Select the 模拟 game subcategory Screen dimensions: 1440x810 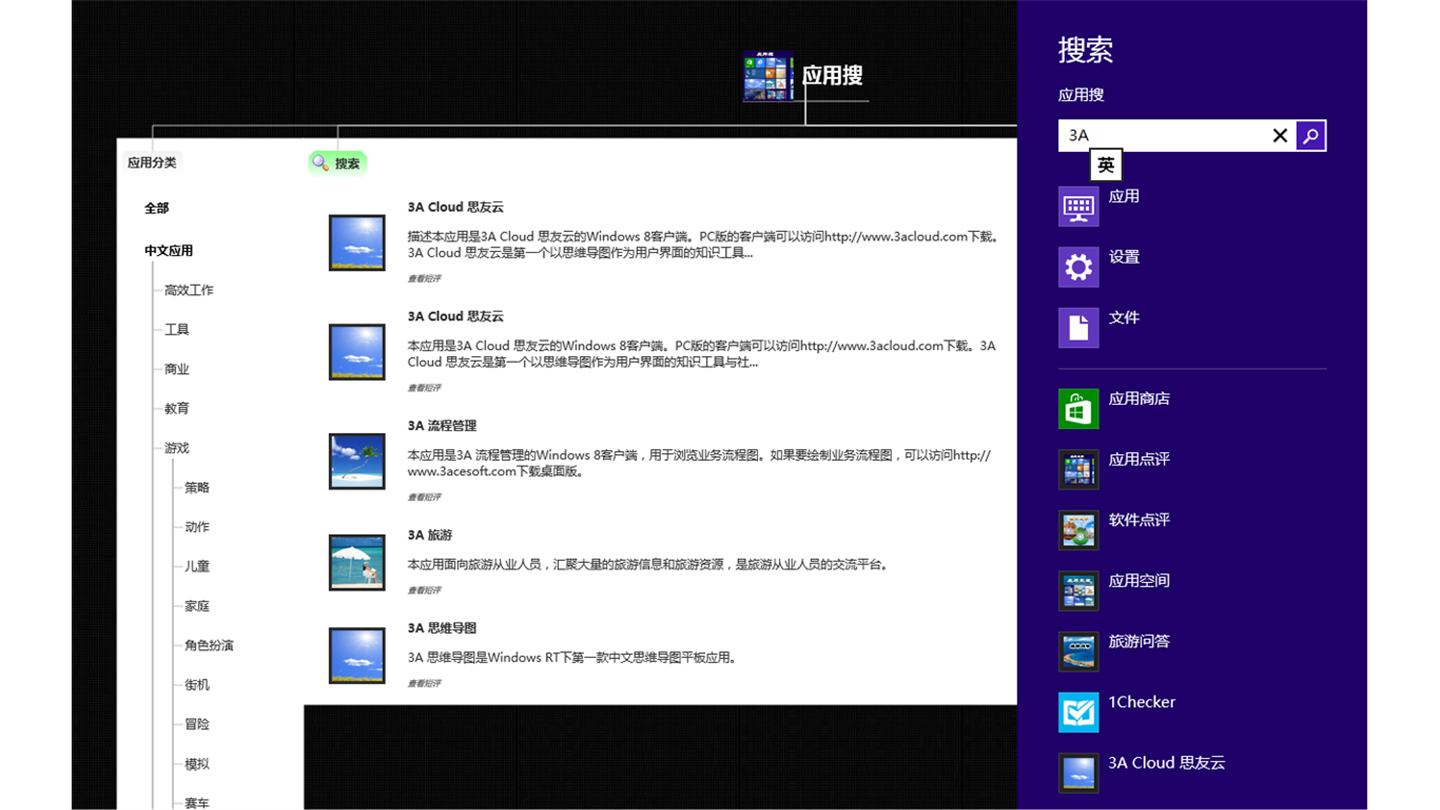pyautogui.click(x=197, y=764)
